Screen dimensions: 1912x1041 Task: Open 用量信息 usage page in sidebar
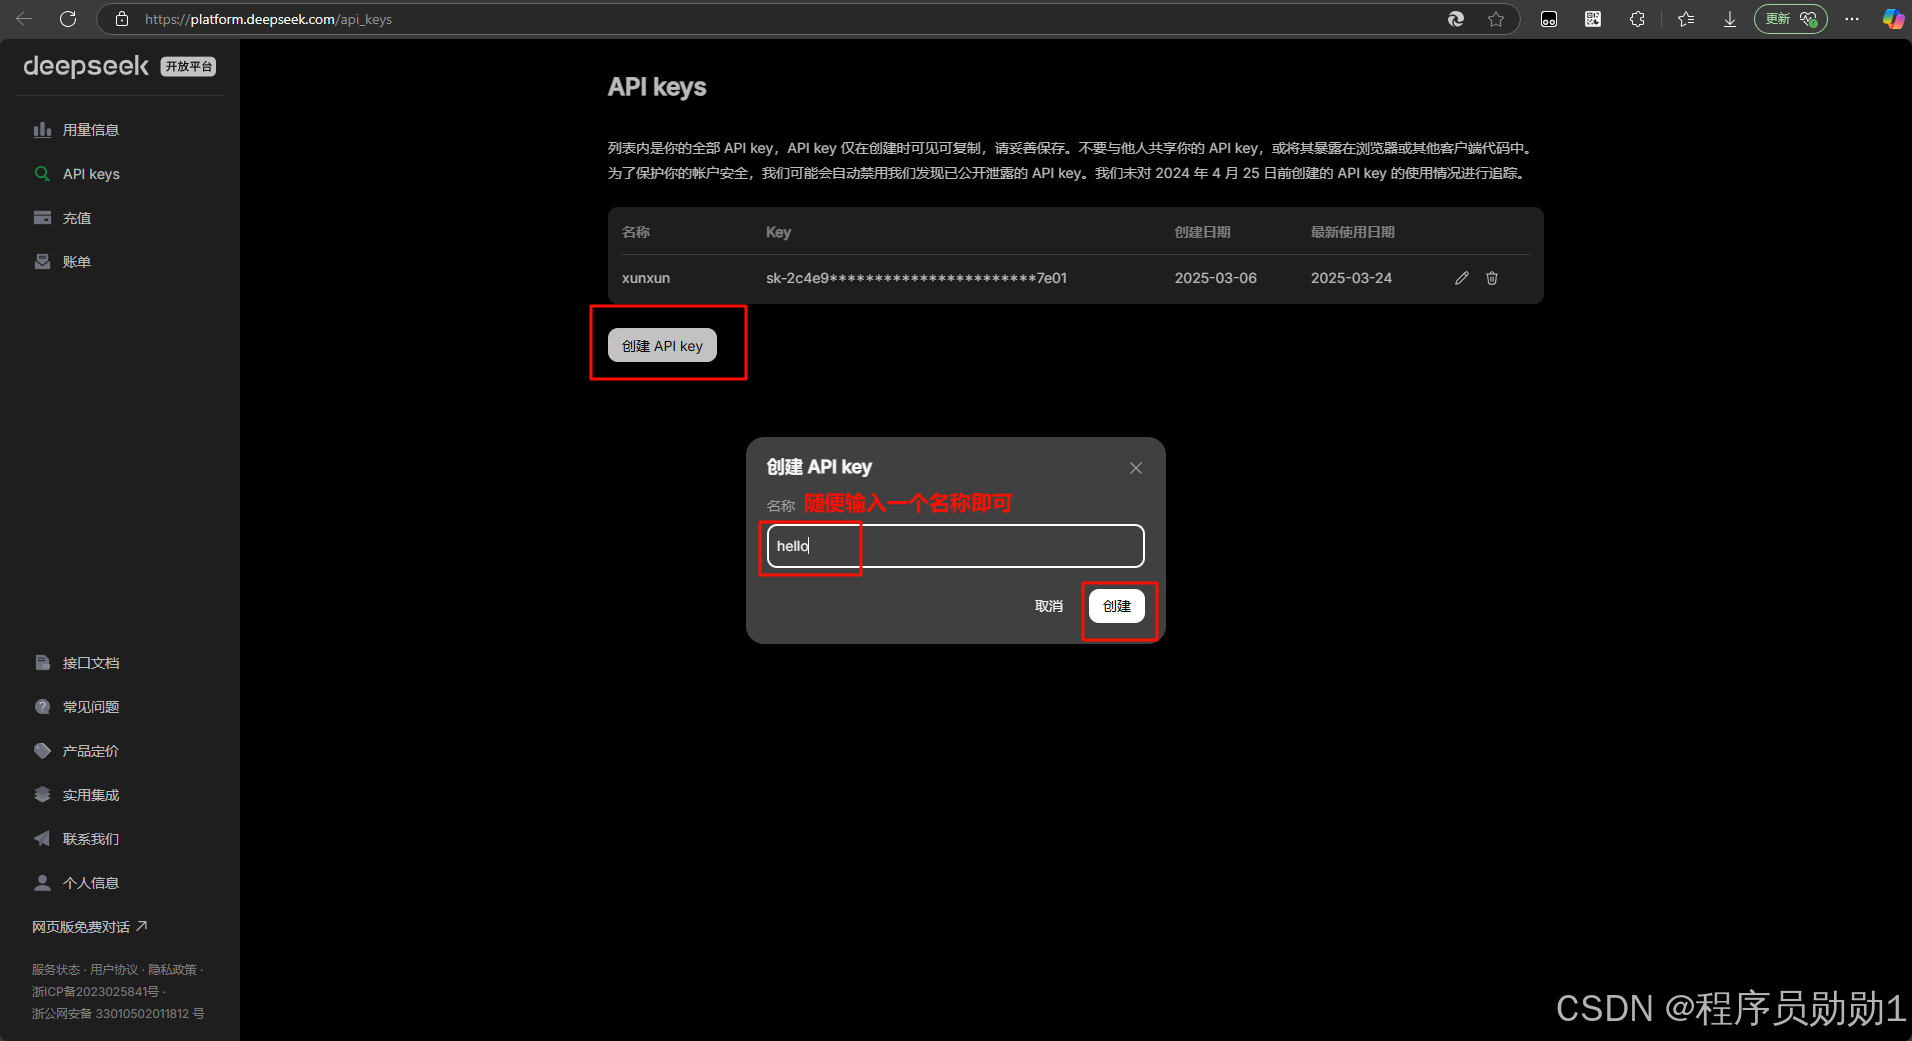point(90,130)
